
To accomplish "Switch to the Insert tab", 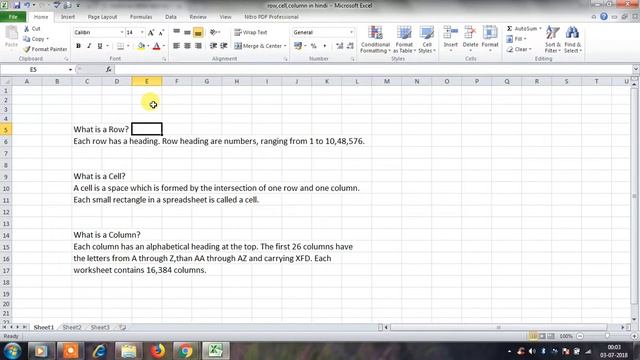I will (68, 17).
